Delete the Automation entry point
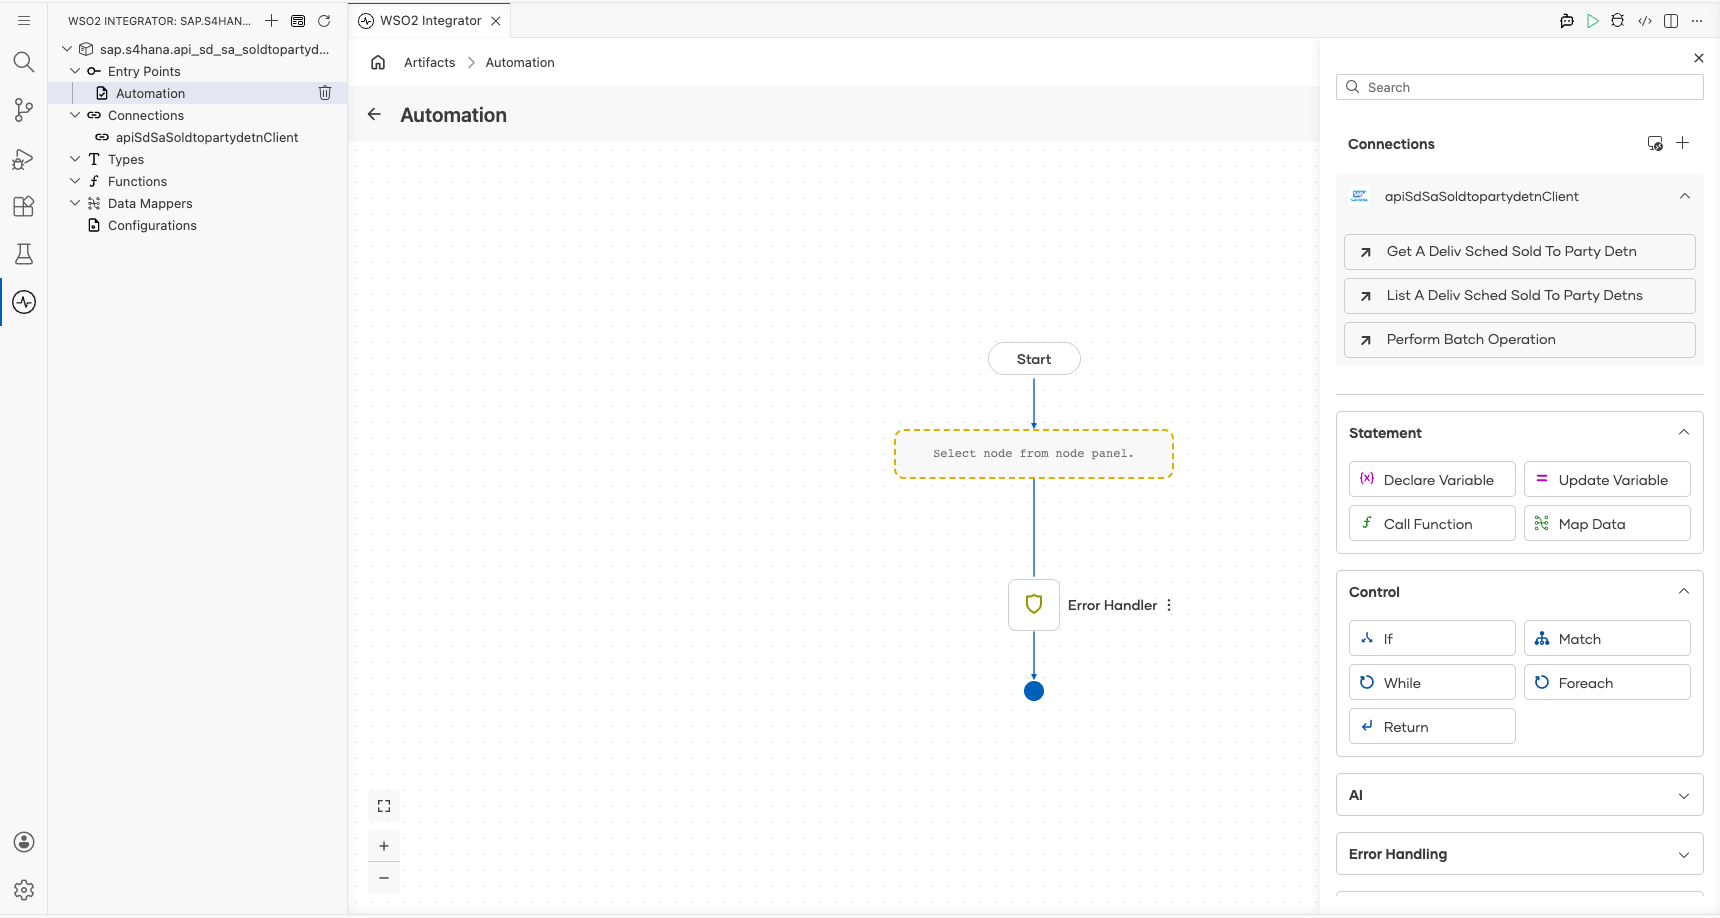1720x918 pixels. pyautogui.click(x=325, y=93)
